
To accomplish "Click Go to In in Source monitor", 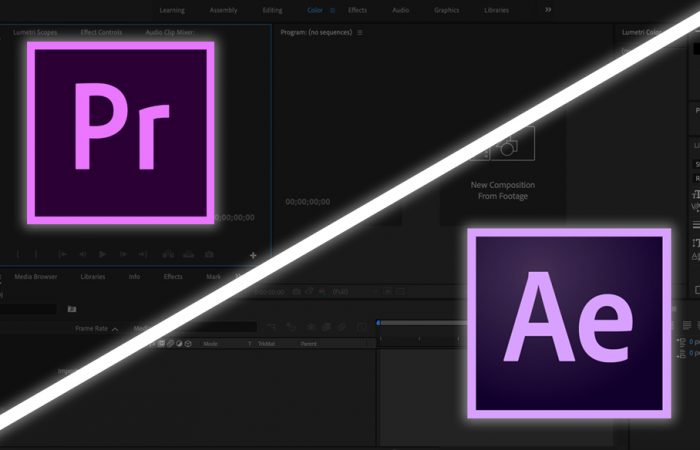I will tap(62, 254).
